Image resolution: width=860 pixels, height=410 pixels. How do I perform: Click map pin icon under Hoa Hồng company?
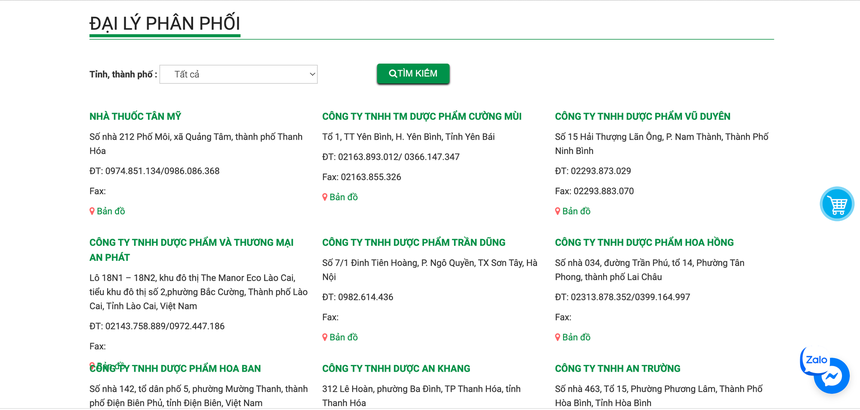[x=558, y=338]
